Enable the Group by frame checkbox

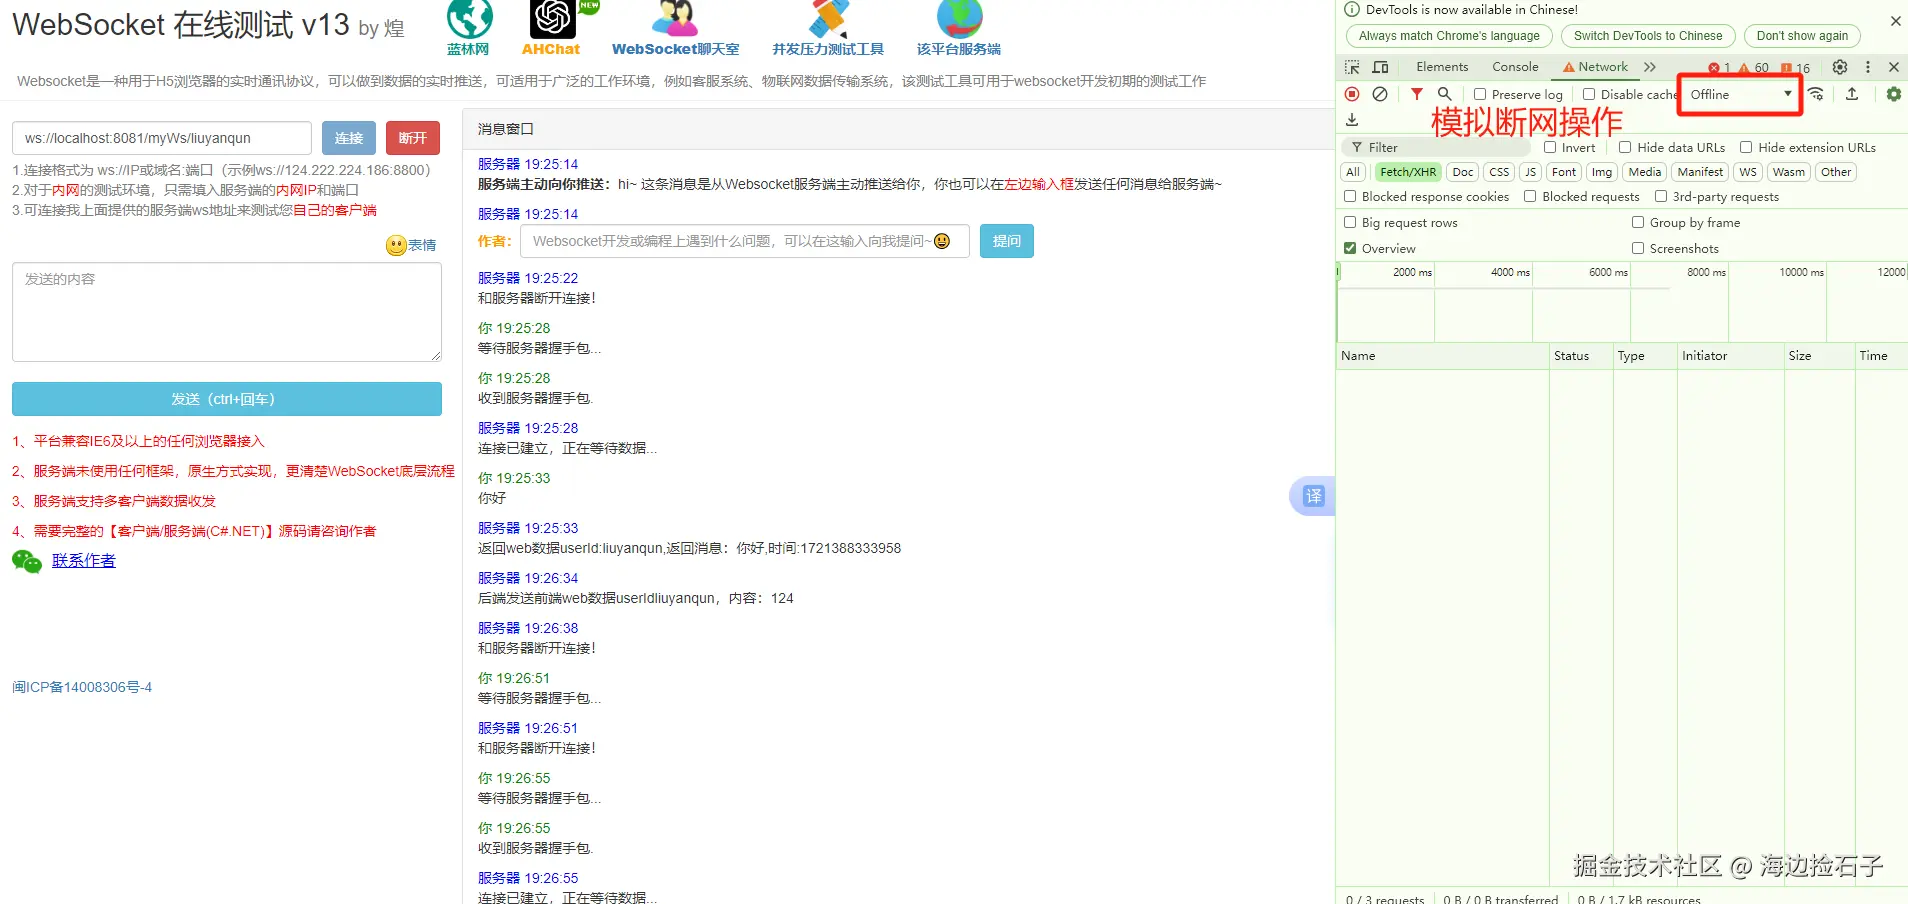pyautogui.click(x=1638, y=222)
